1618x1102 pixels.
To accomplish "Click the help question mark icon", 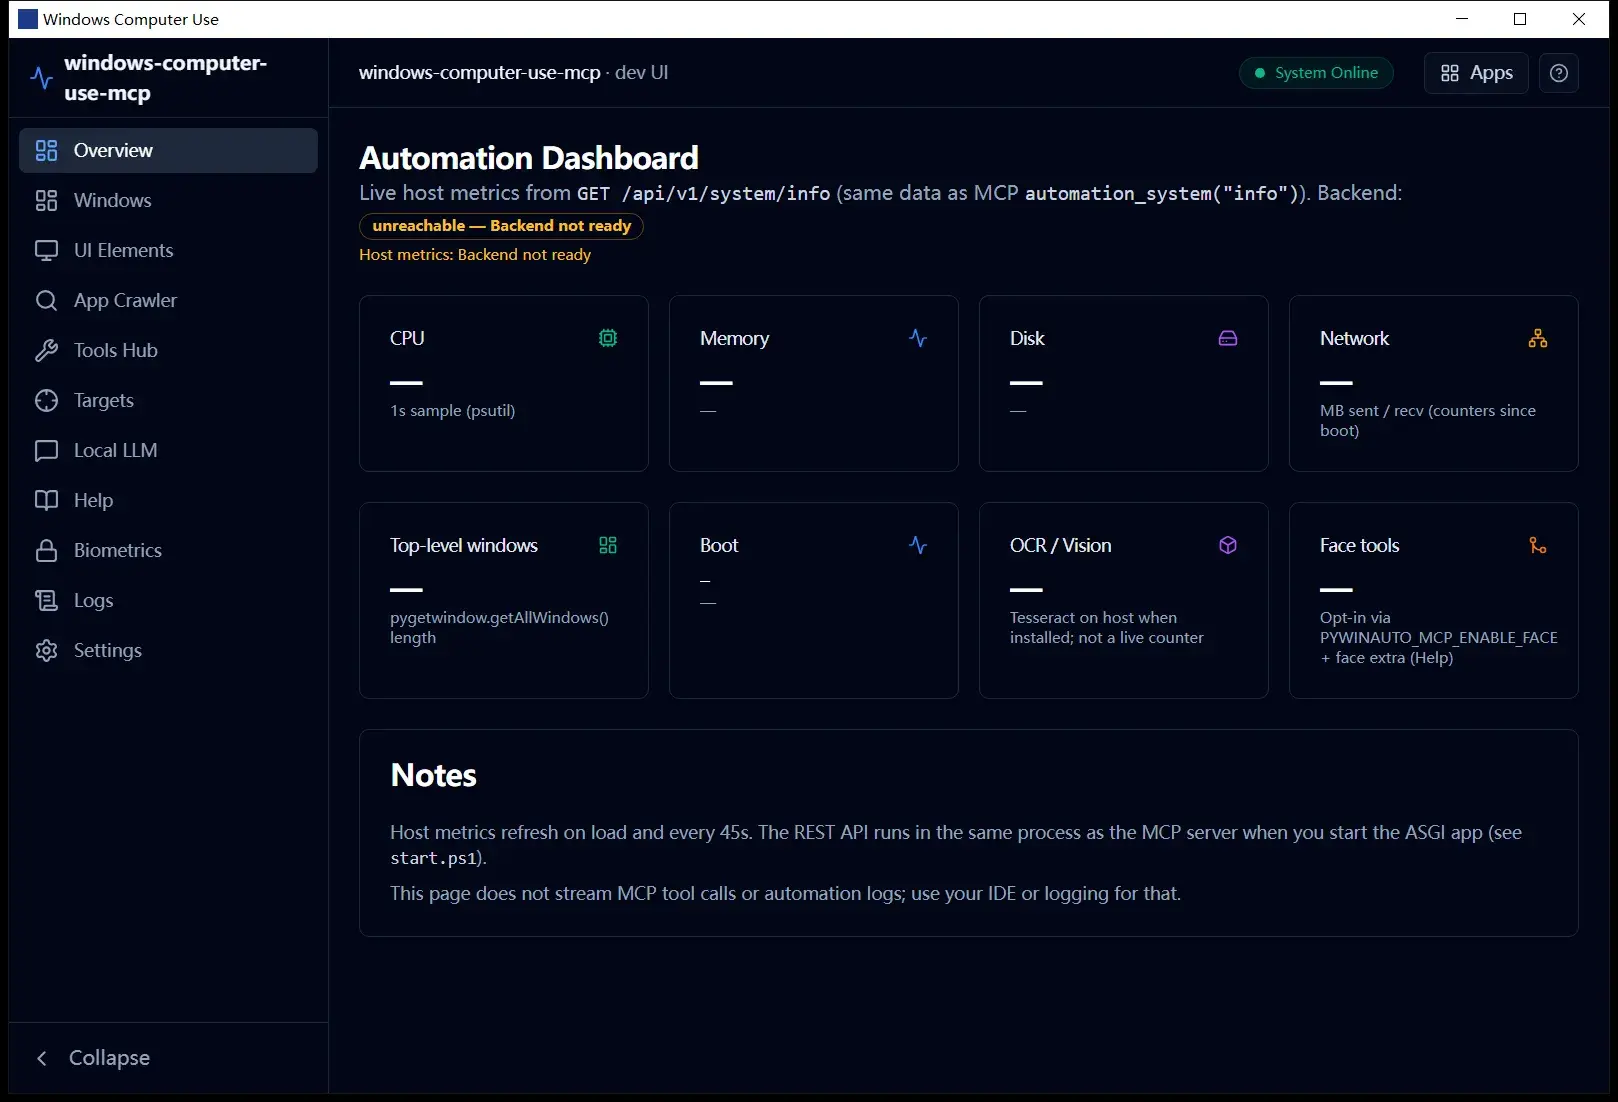I will click(1558, 73).
